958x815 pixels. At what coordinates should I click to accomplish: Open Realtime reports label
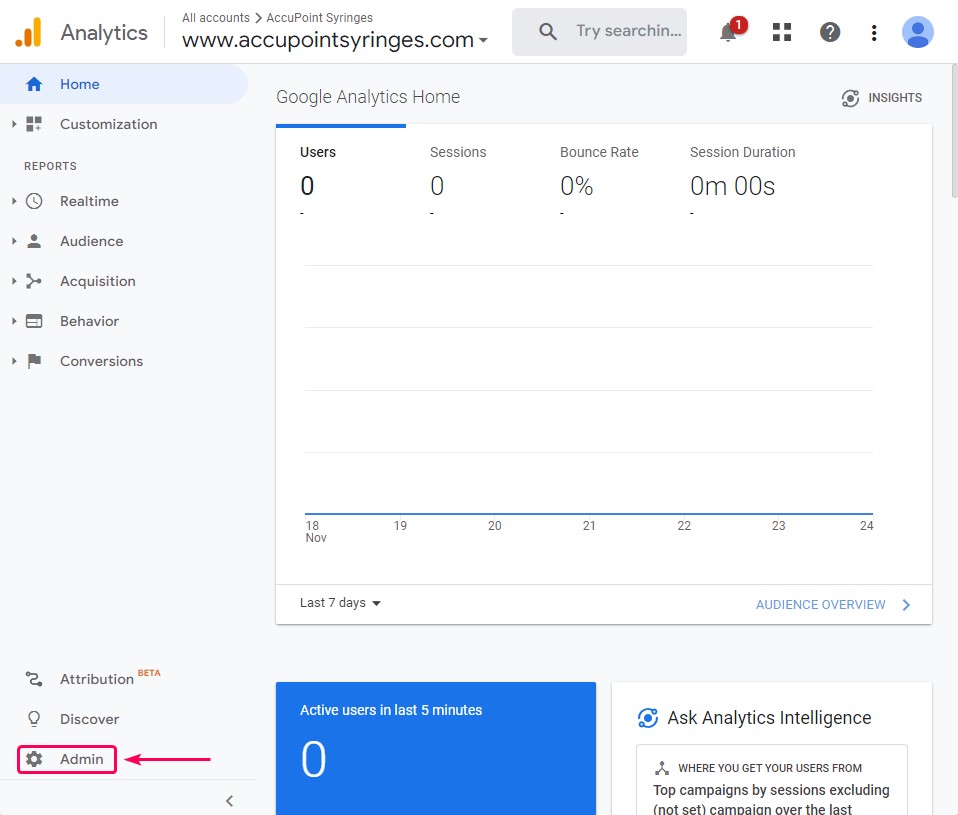pos(89,201)
